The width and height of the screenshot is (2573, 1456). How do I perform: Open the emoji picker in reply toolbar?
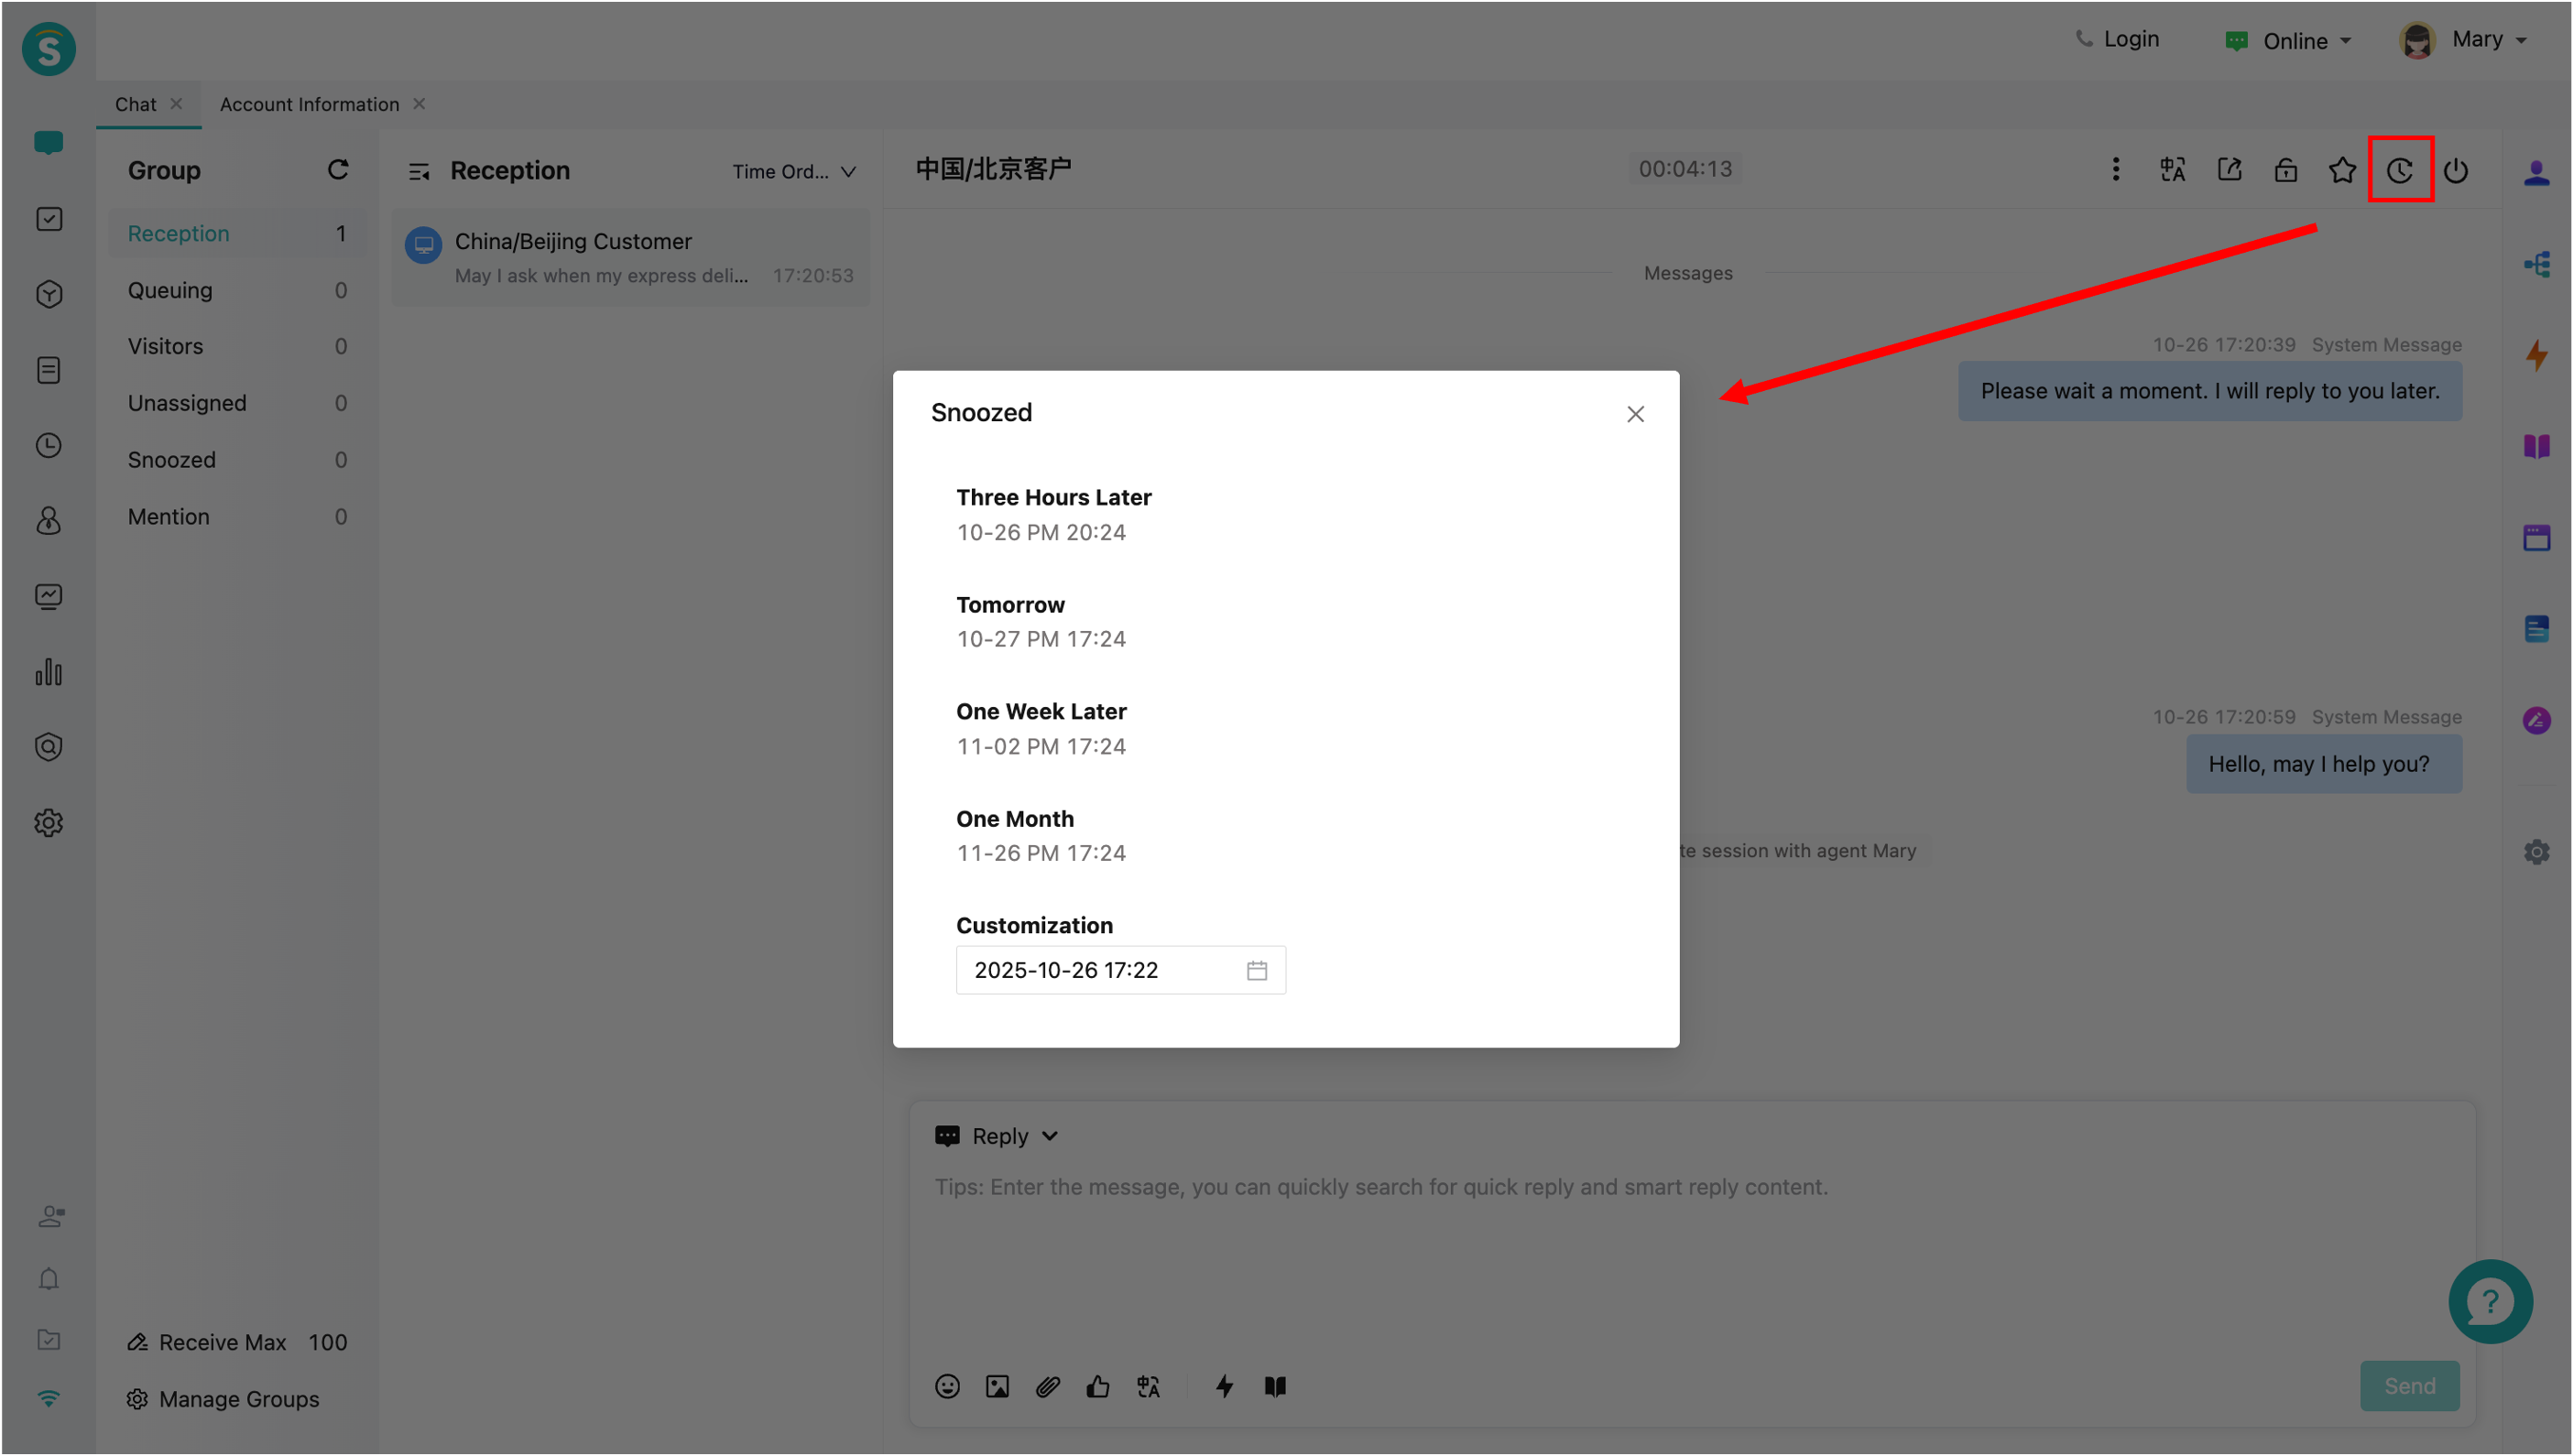coord(947,1386)
